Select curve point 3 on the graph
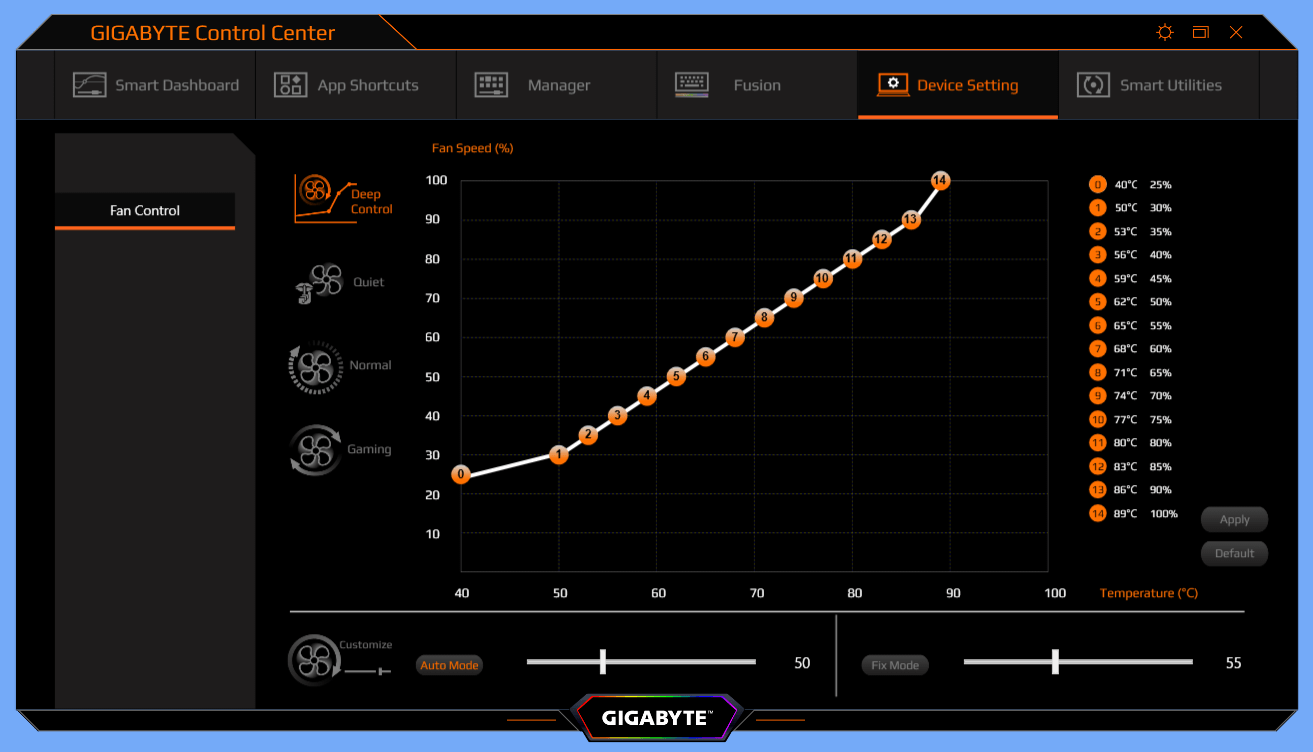1313x752 pixels. (617, 415)
